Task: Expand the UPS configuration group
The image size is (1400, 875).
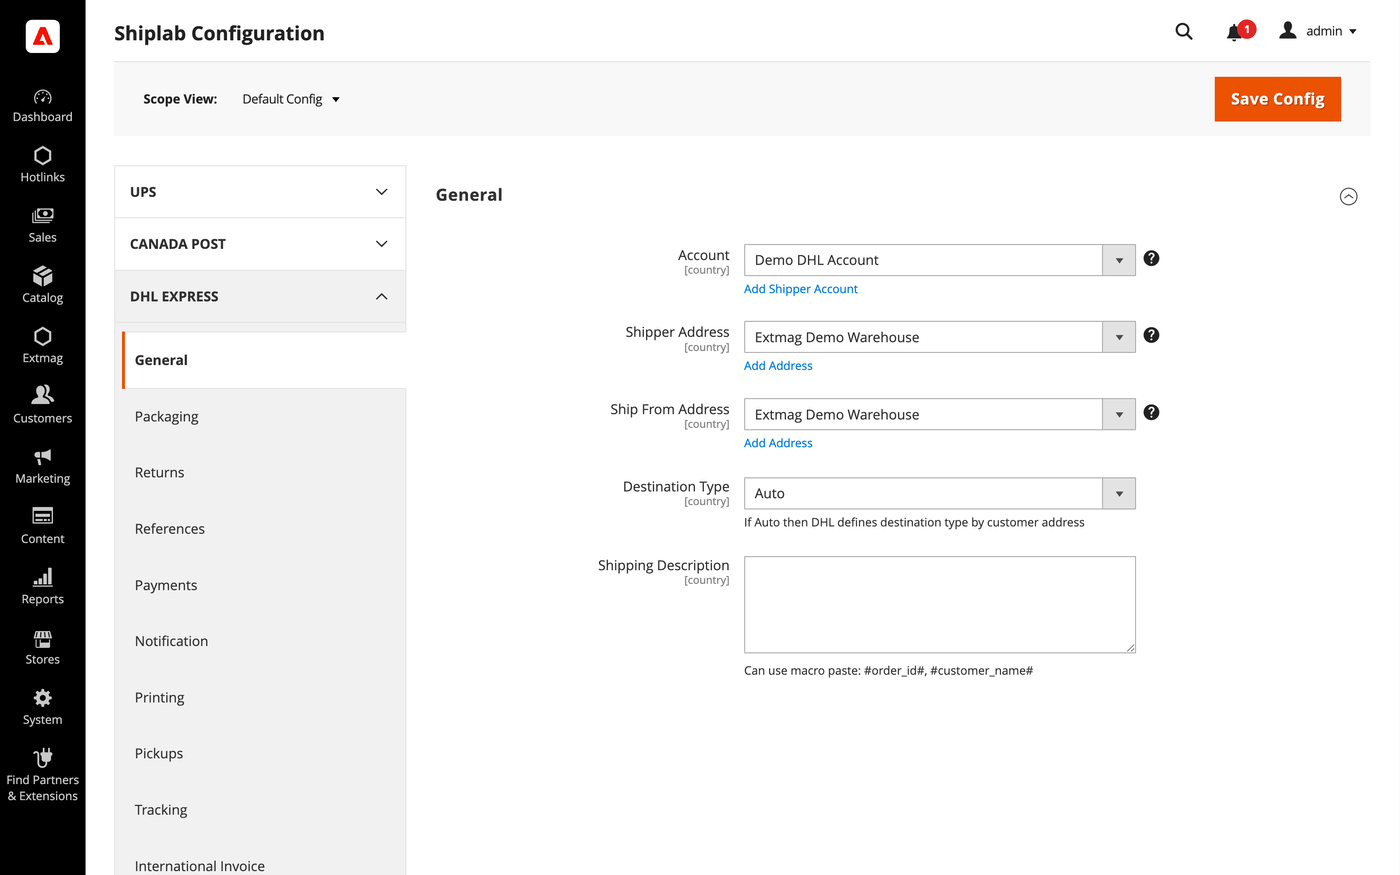Action: pyautogui.click(x=260, y=192)
